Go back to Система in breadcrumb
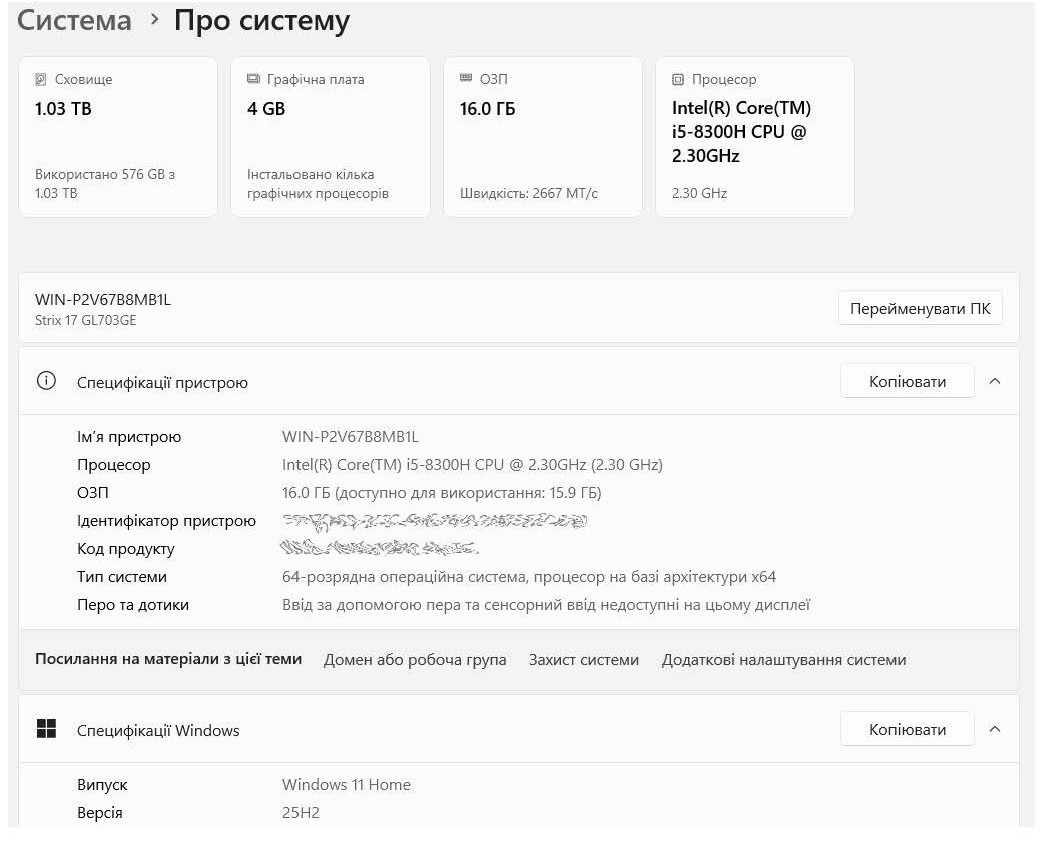1042x843 pixels. (x=74, y=21)
